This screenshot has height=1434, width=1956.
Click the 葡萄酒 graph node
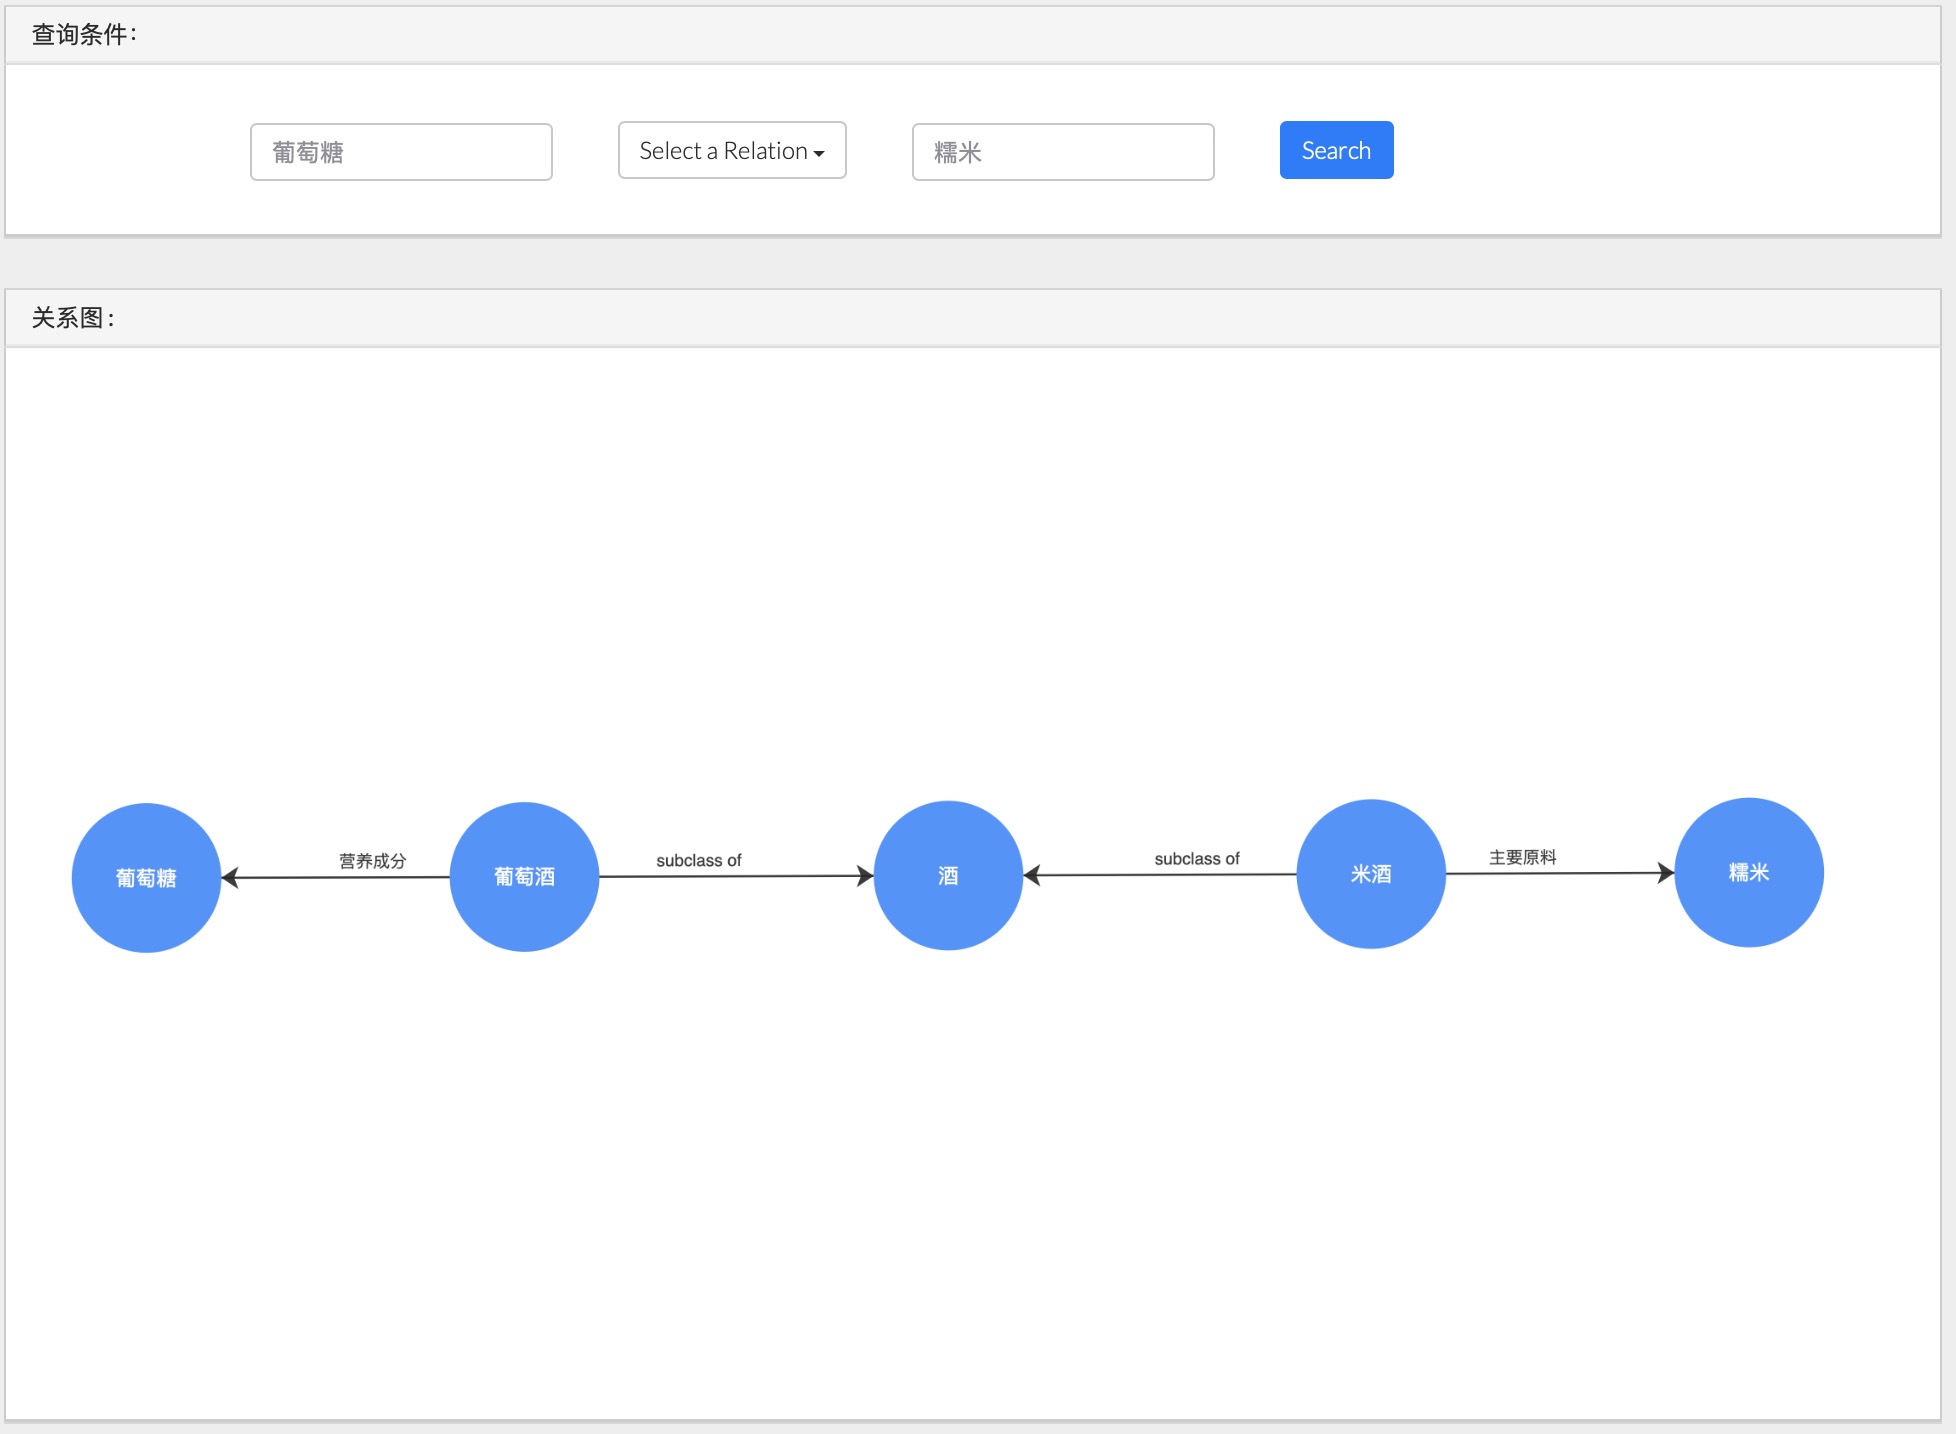[524, 876]
